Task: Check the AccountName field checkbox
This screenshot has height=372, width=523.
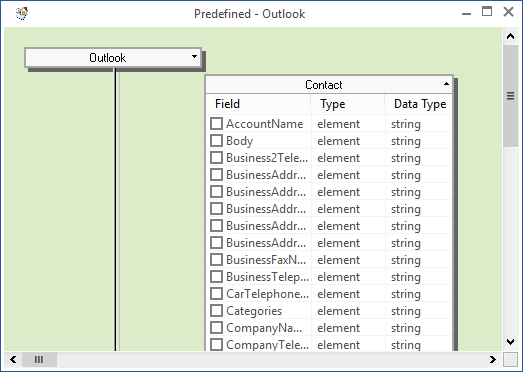Action: coord(216,124)
